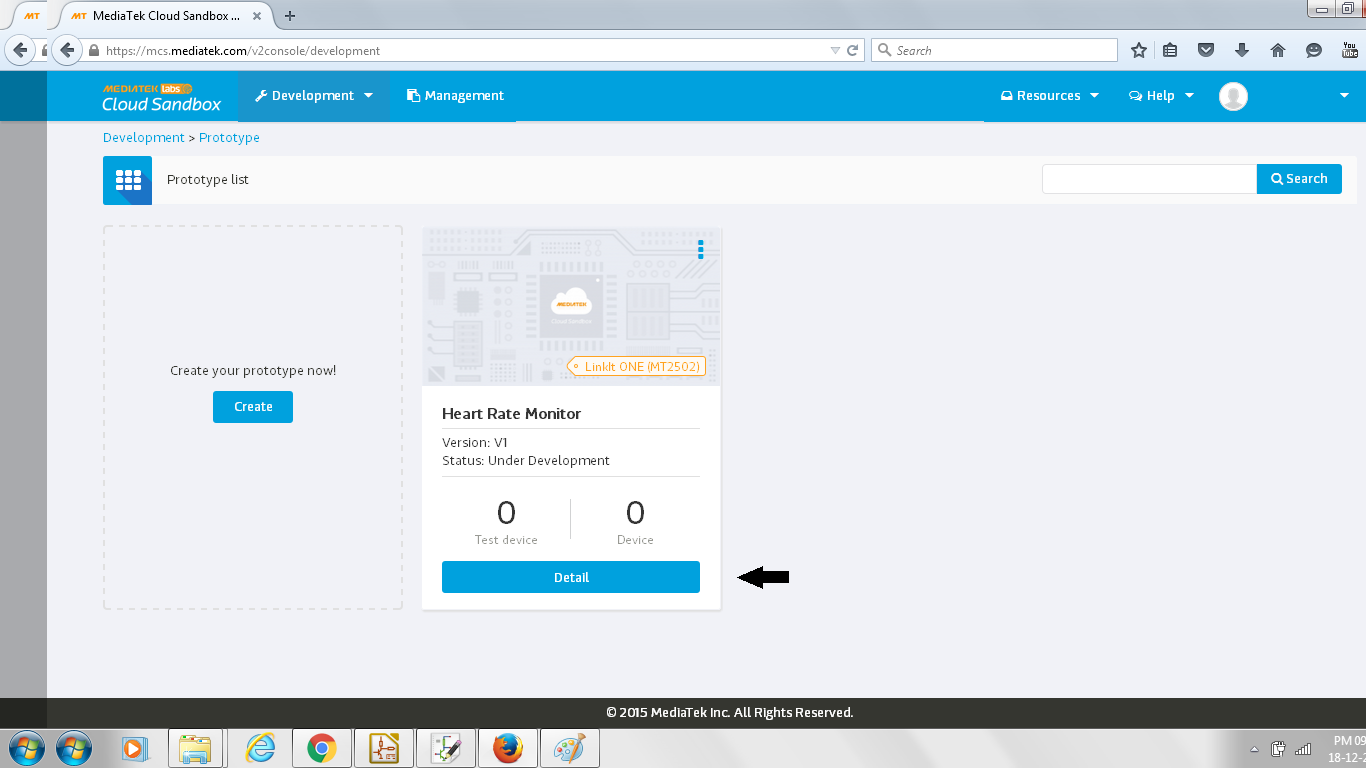Open the pen-and-paper drawing app in taskbar

coord(446,748)
